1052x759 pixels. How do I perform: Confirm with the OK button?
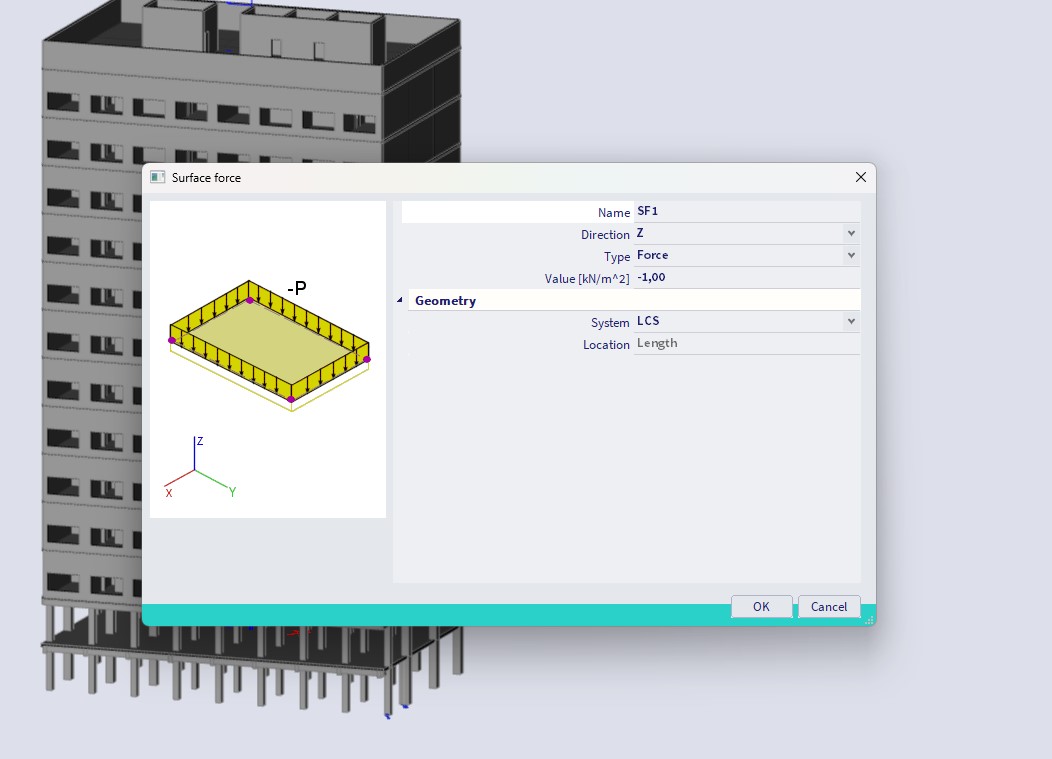click(x=761, y=606)
